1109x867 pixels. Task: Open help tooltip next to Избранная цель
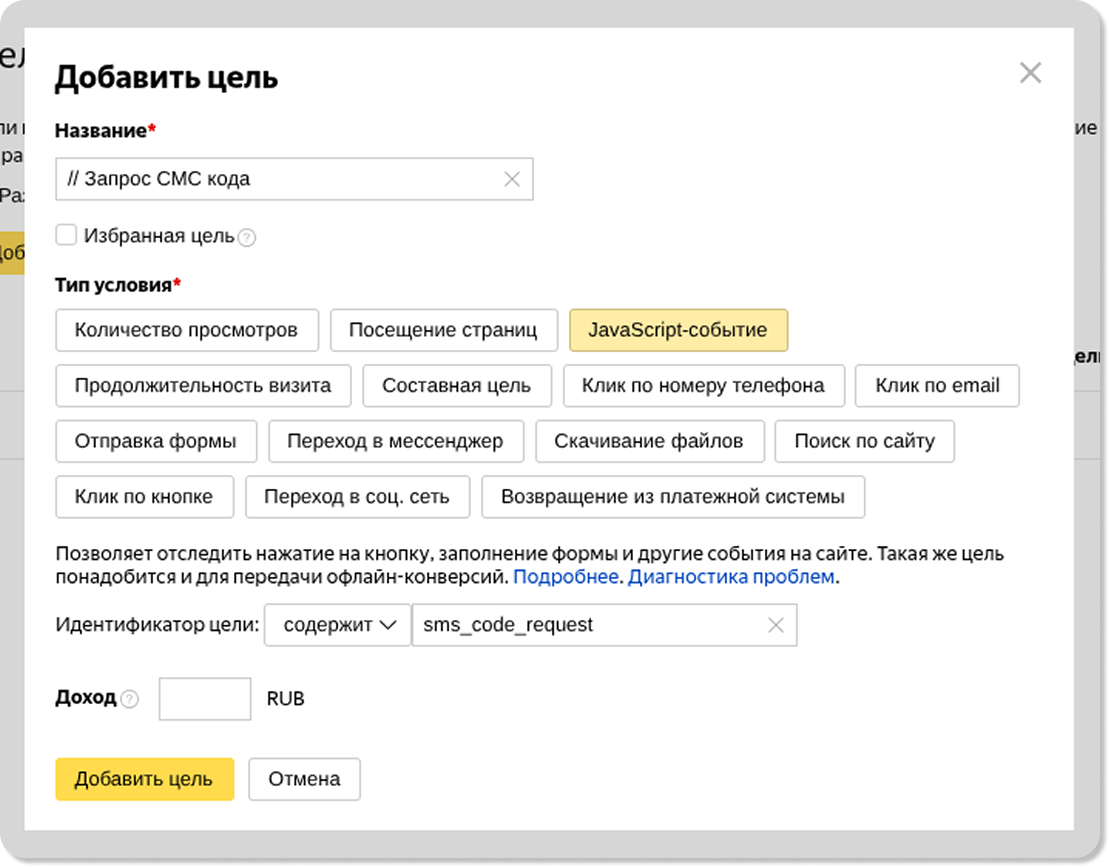point(247,237)
